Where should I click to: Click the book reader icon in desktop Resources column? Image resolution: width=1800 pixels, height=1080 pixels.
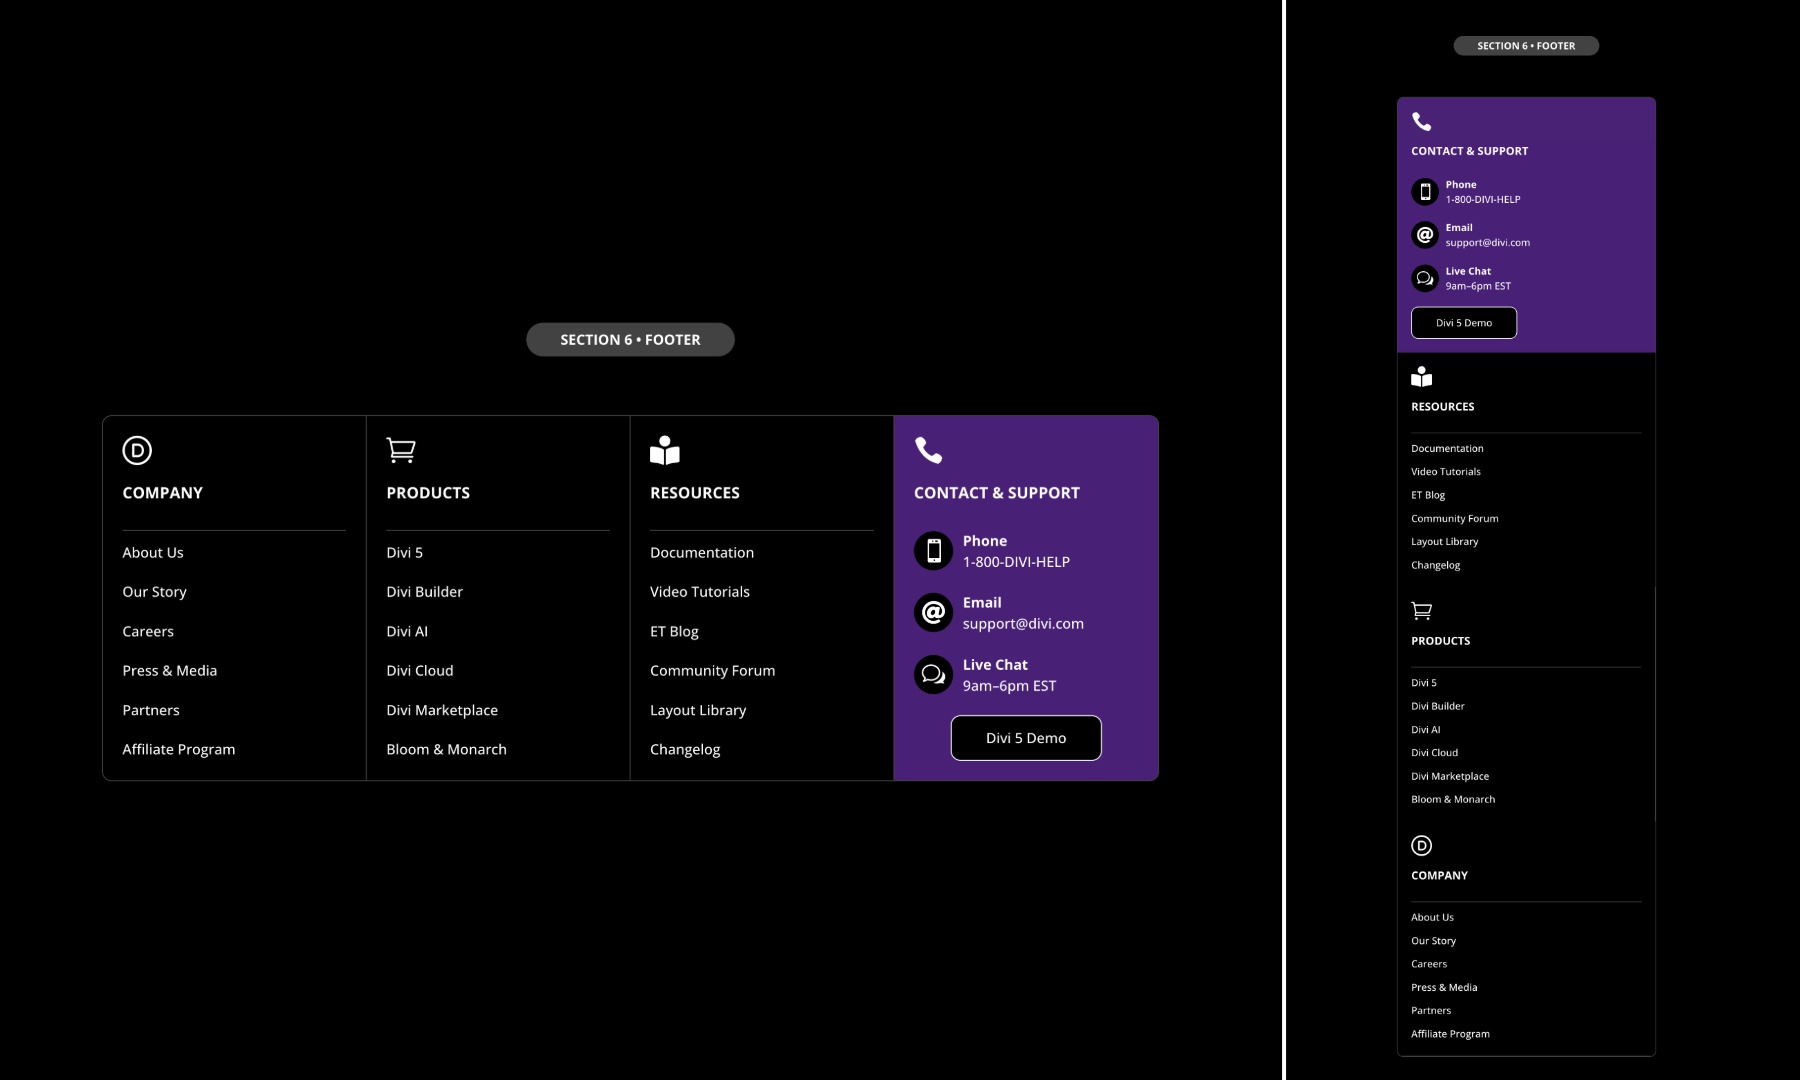point(665,450)
